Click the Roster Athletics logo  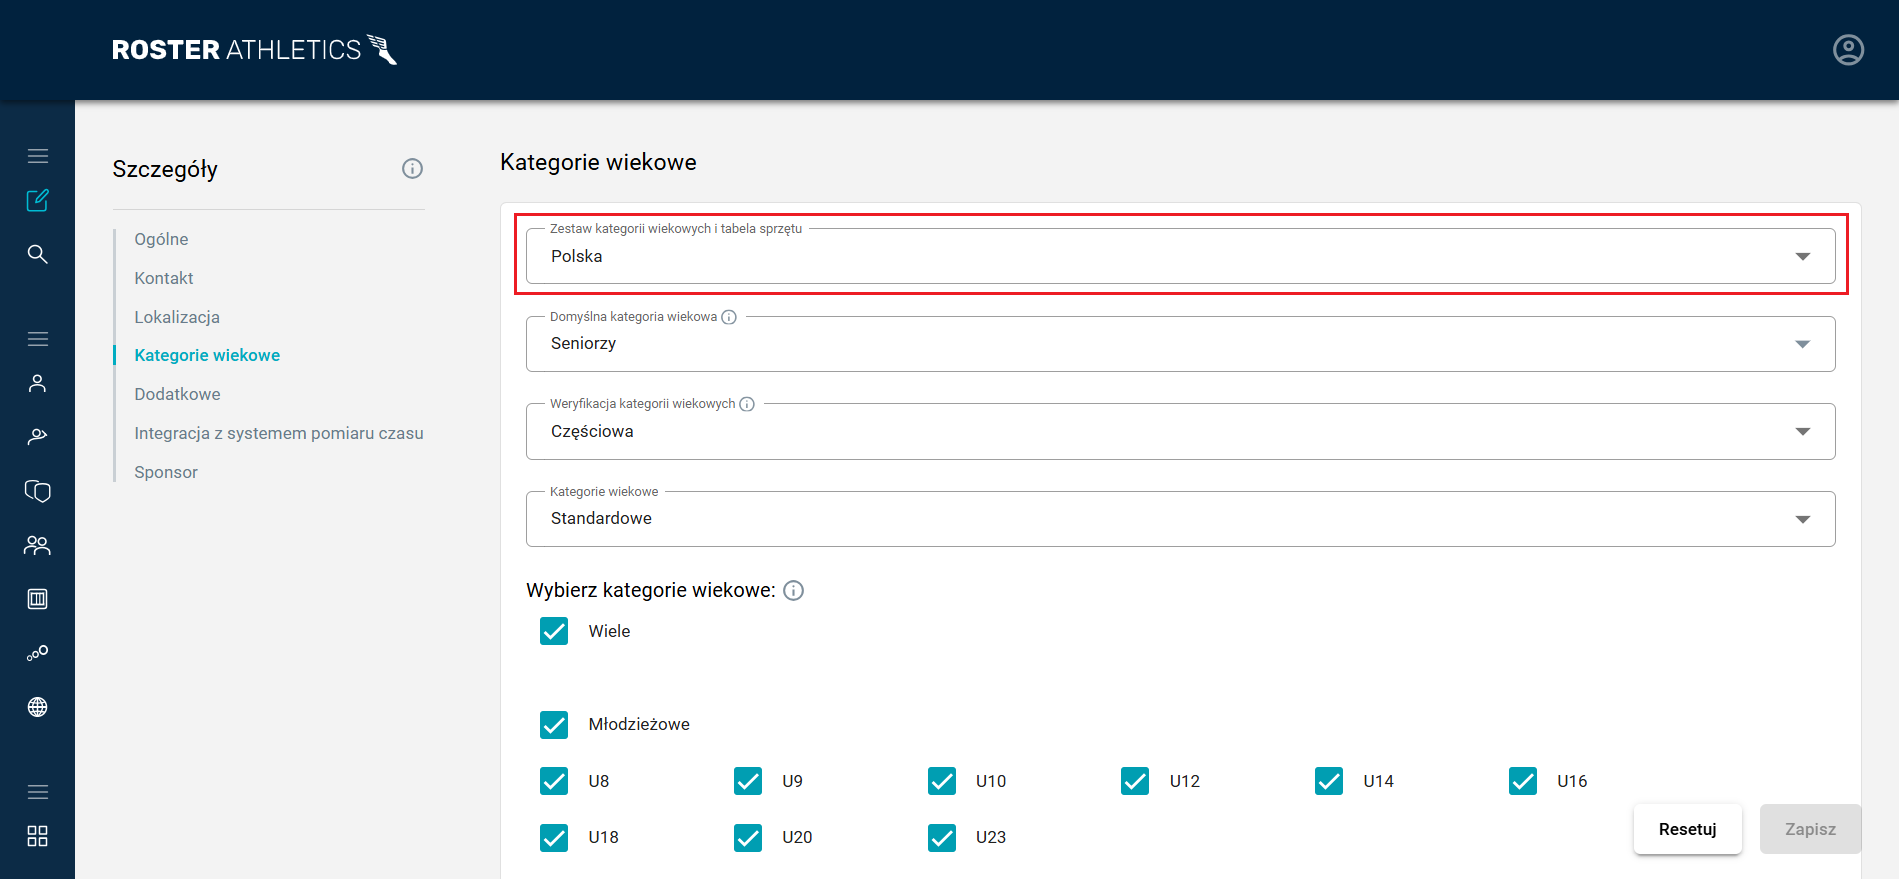(x=254, y=49)
